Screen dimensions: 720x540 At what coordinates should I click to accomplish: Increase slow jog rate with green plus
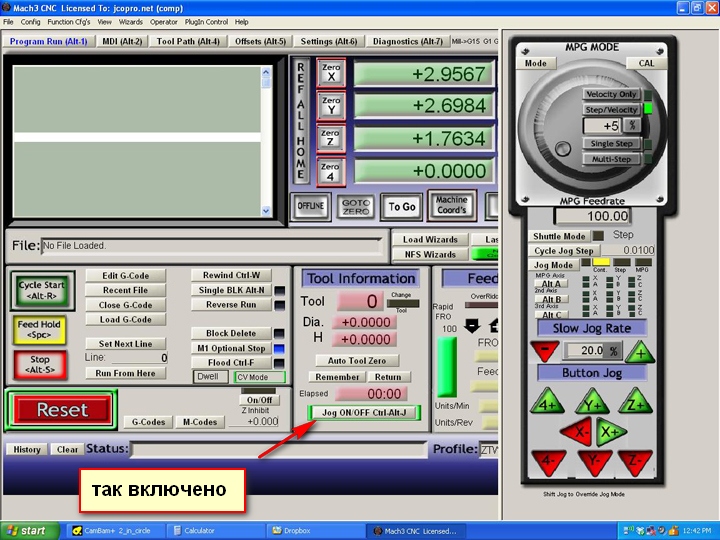click(x=640, y=352)
